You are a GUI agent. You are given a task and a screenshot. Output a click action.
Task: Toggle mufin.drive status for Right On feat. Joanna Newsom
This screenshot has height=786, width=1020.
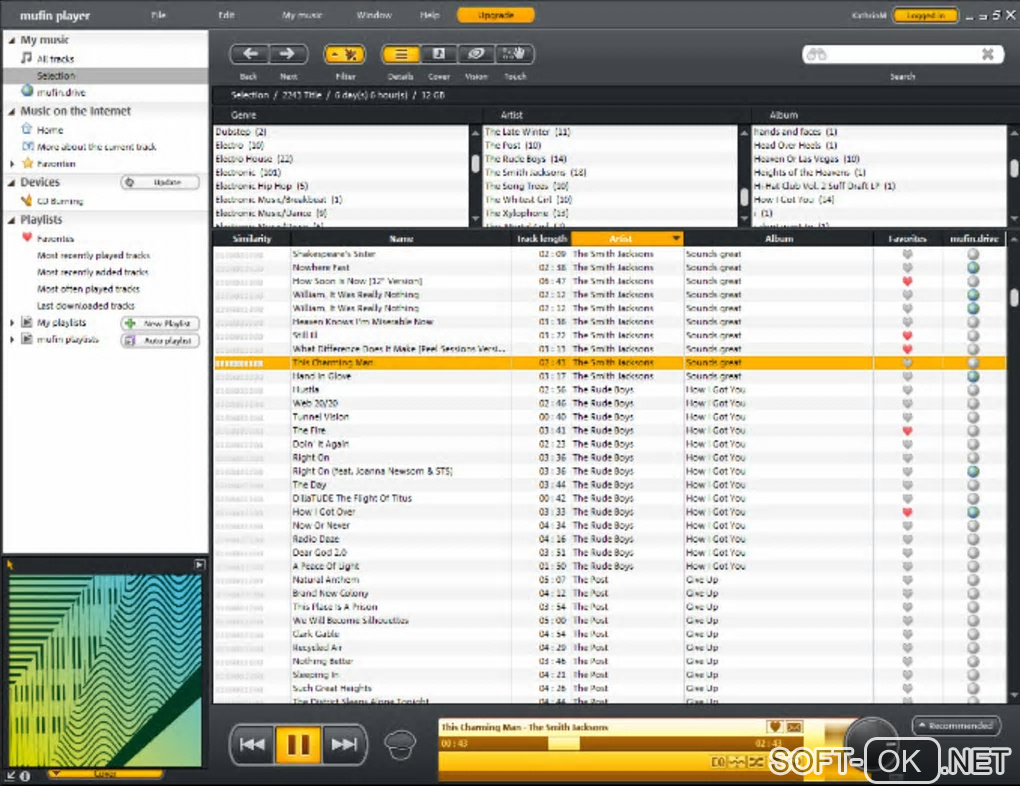973,471
